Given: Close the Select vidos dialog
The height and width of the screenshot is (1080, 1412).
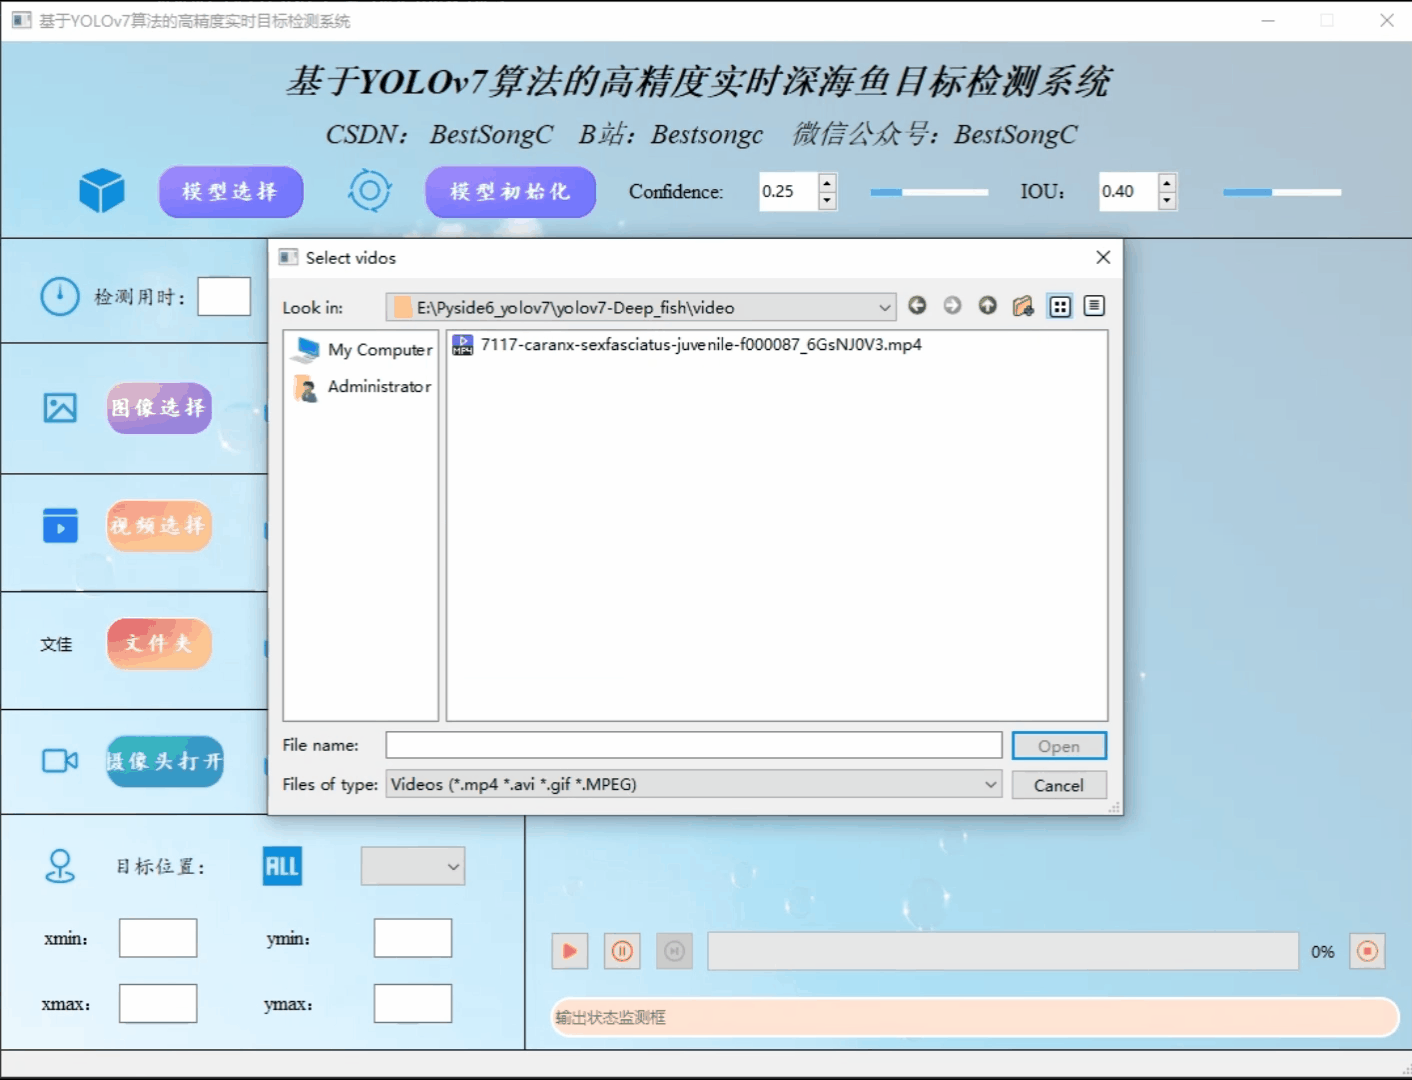Looking at the screenshot, I should click(x=1103, y=257).
